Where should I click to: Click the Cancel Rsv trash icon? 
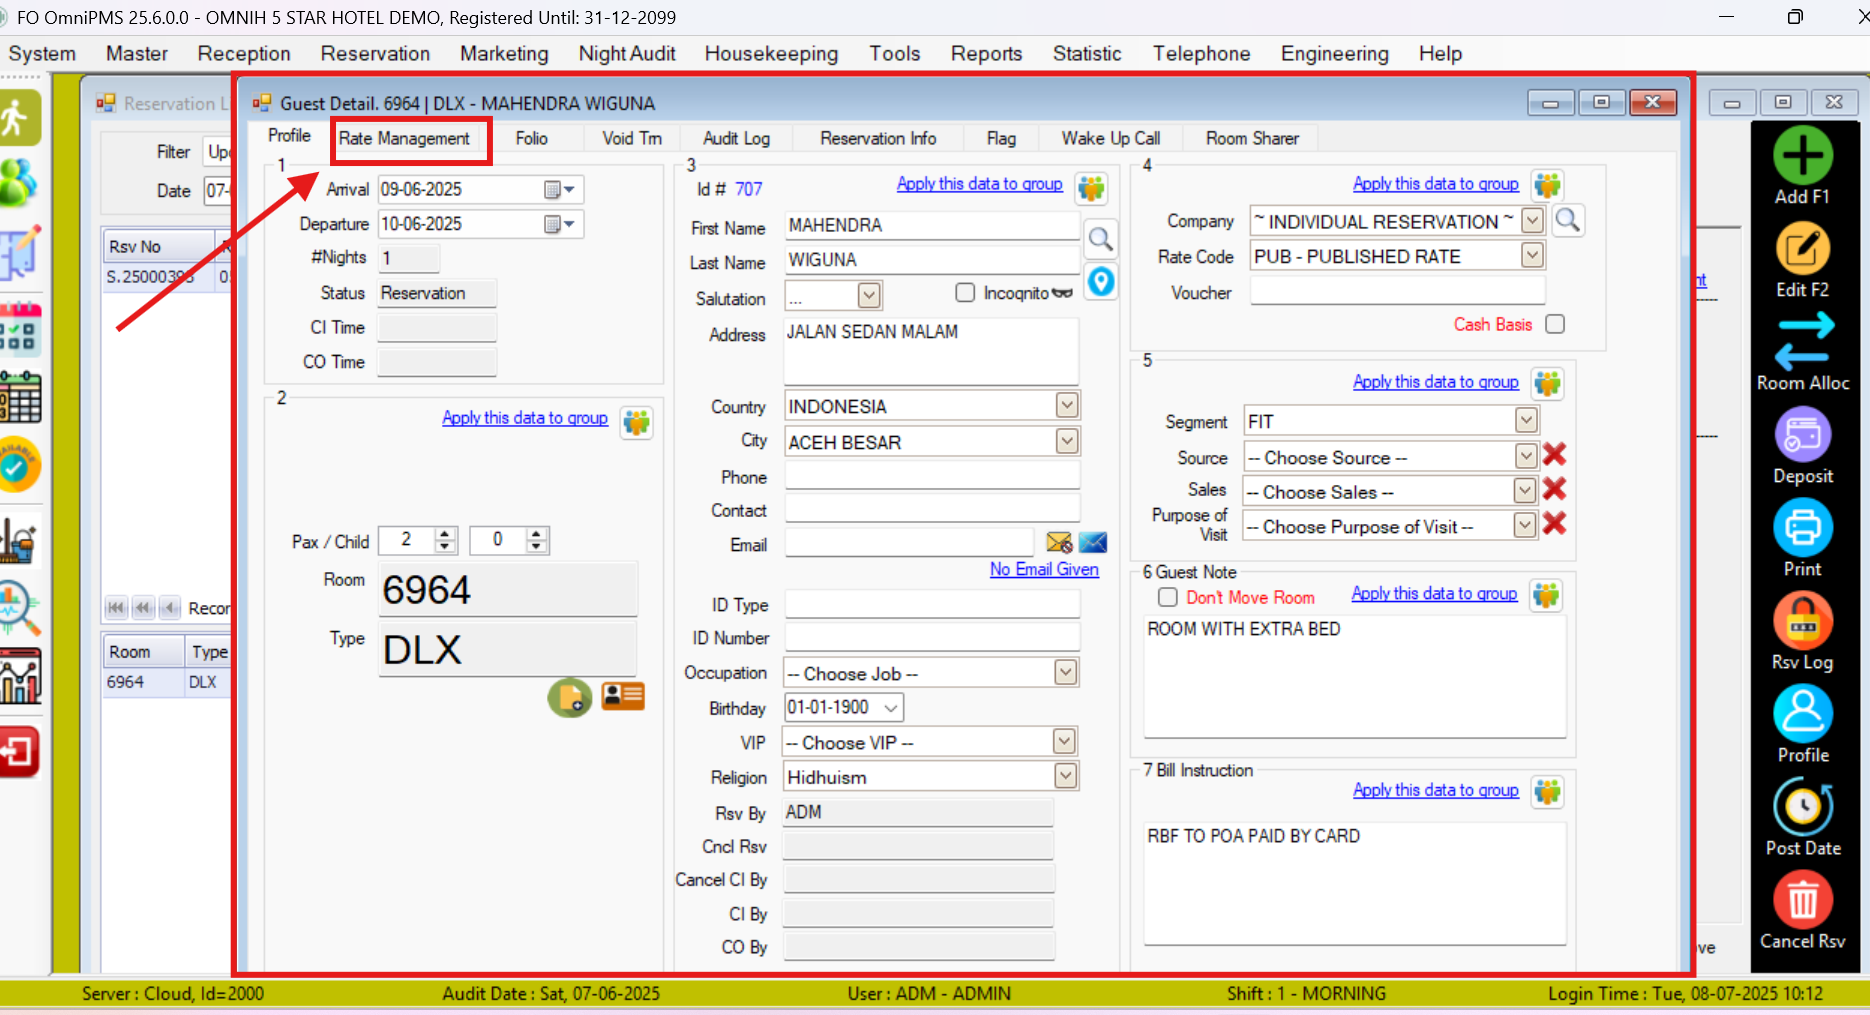tap(1802, 900)
